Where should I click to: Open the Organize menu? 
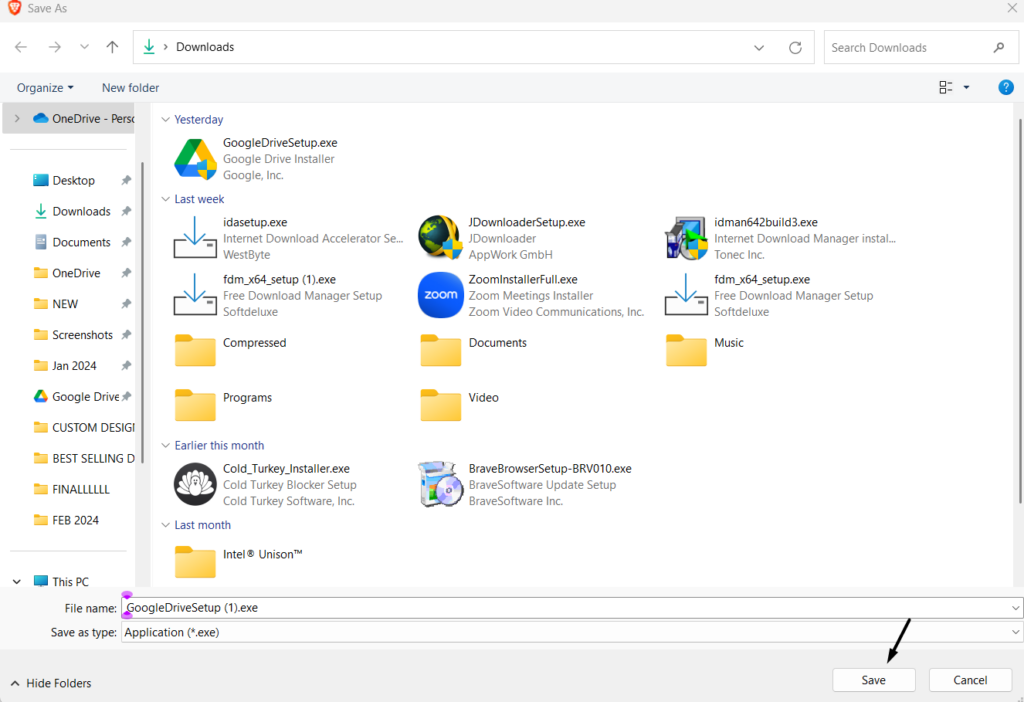click(x=45, y=88)
